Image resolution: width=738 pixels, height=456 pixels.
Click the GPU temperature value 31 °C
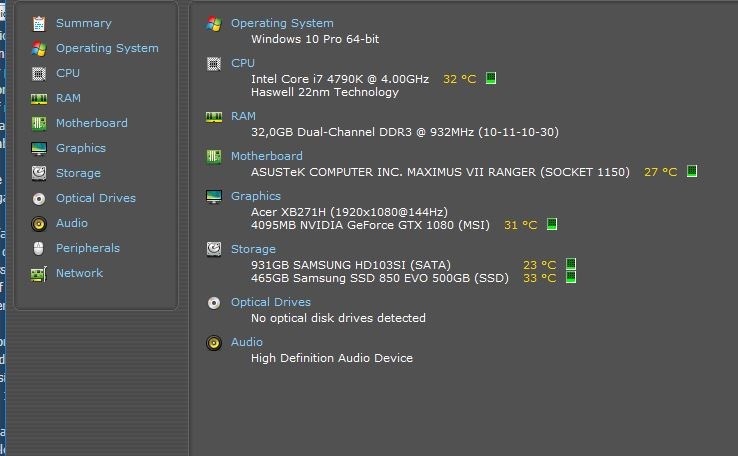pyautogui.click(x=521, y=225)
